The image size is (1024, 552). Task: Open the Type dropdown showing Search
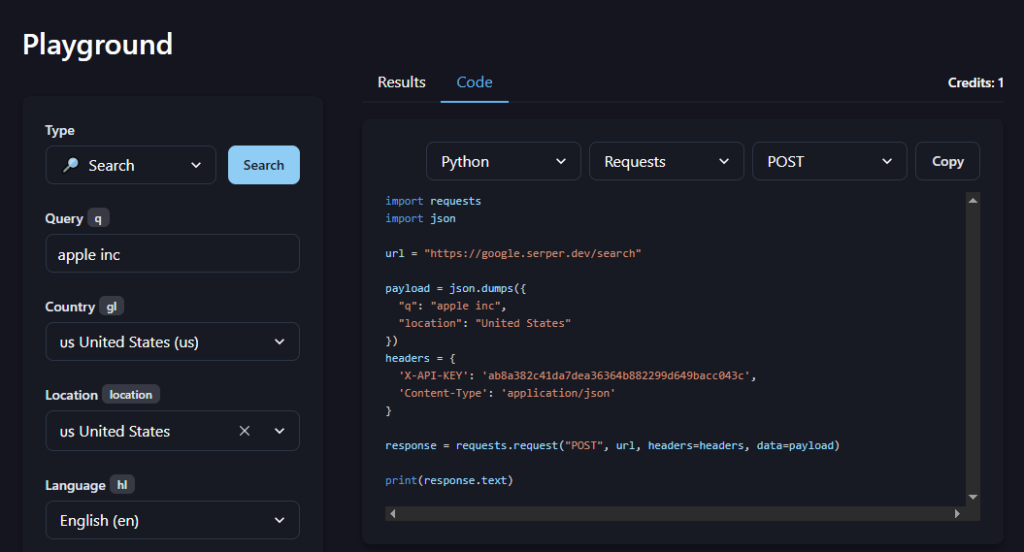[x=131, y=165]
